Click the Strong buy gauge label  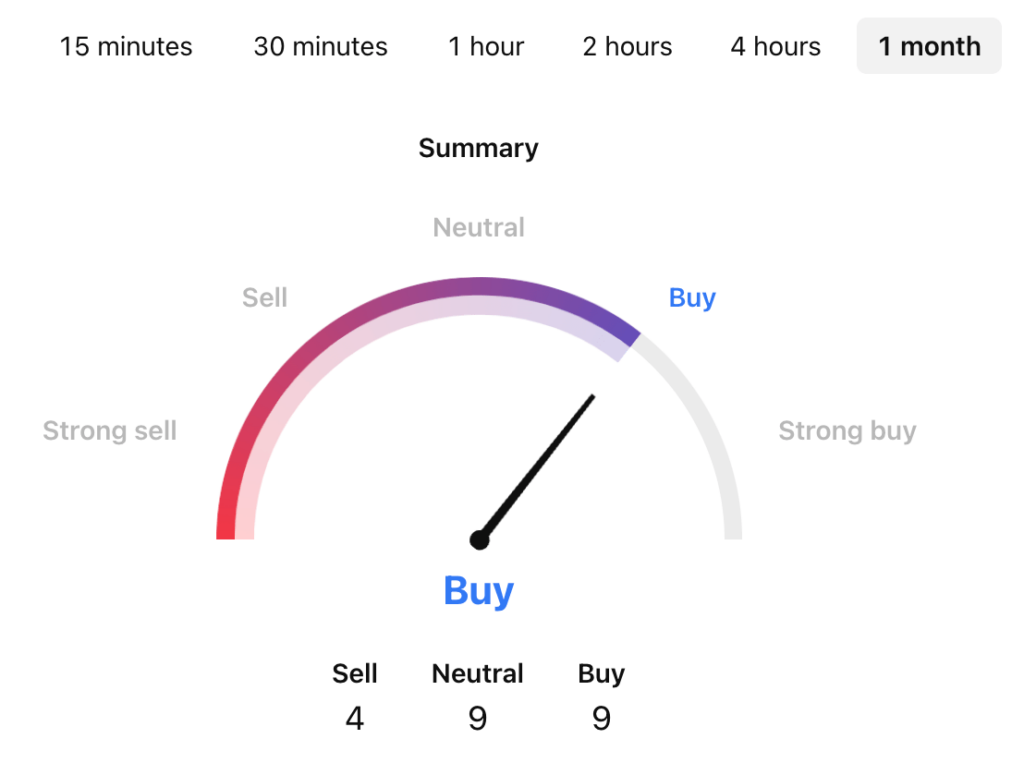847,431
